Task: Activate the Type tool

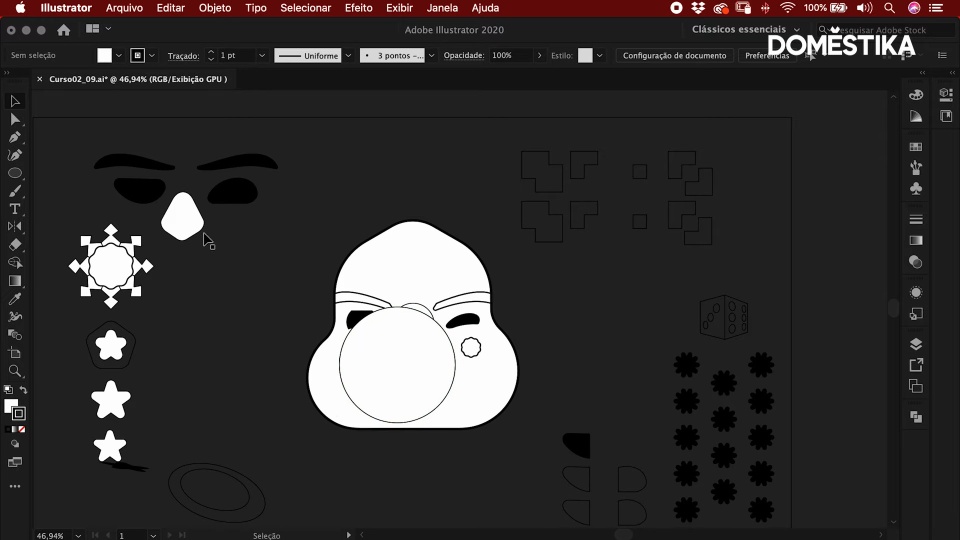Action: click(15, 209)
